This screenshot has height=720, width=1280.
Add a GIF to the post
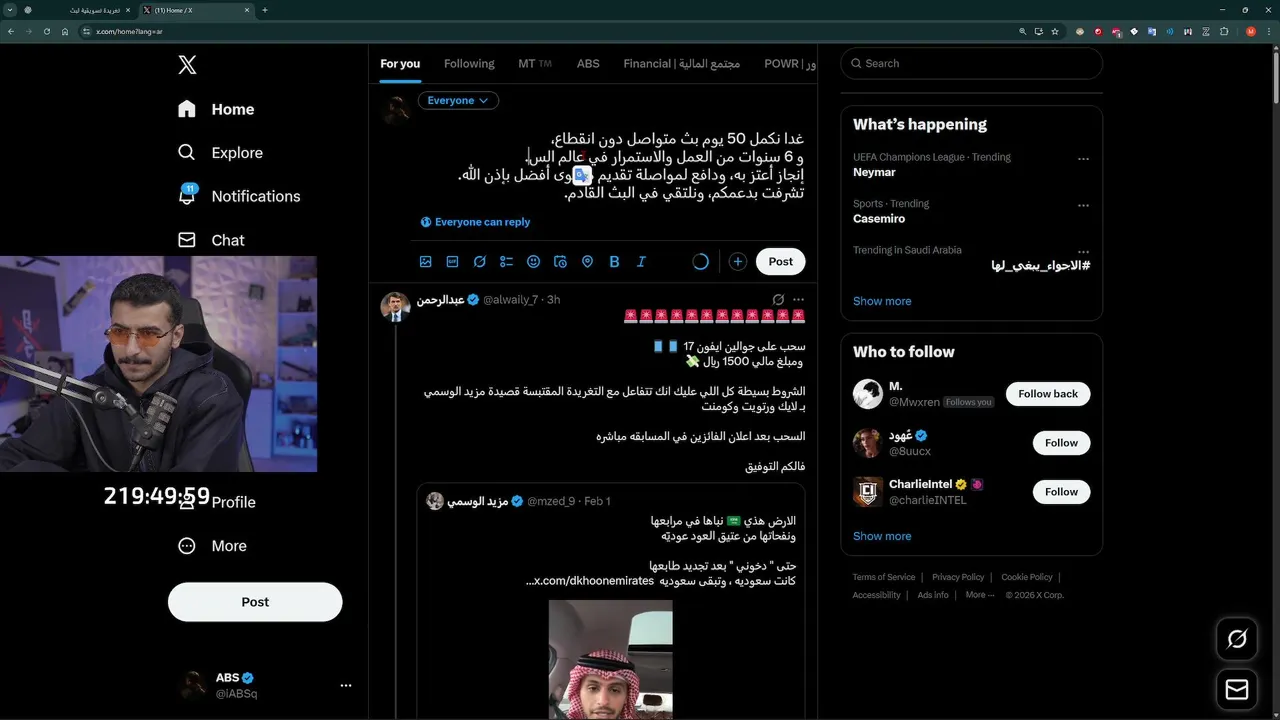453,262
